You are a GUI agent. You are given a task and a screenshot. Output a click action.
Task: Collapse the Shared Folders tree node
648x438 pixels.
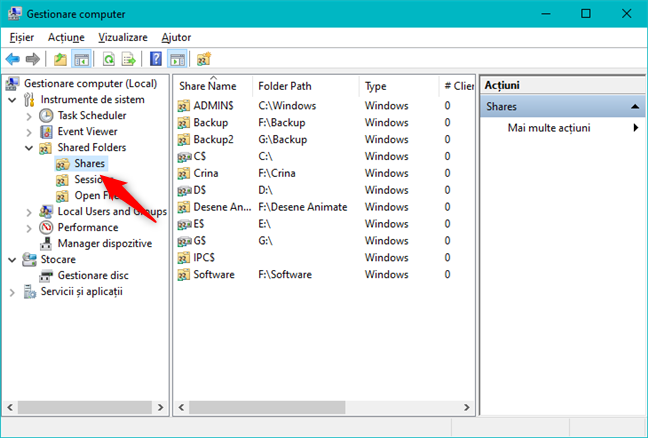point(29,148)
